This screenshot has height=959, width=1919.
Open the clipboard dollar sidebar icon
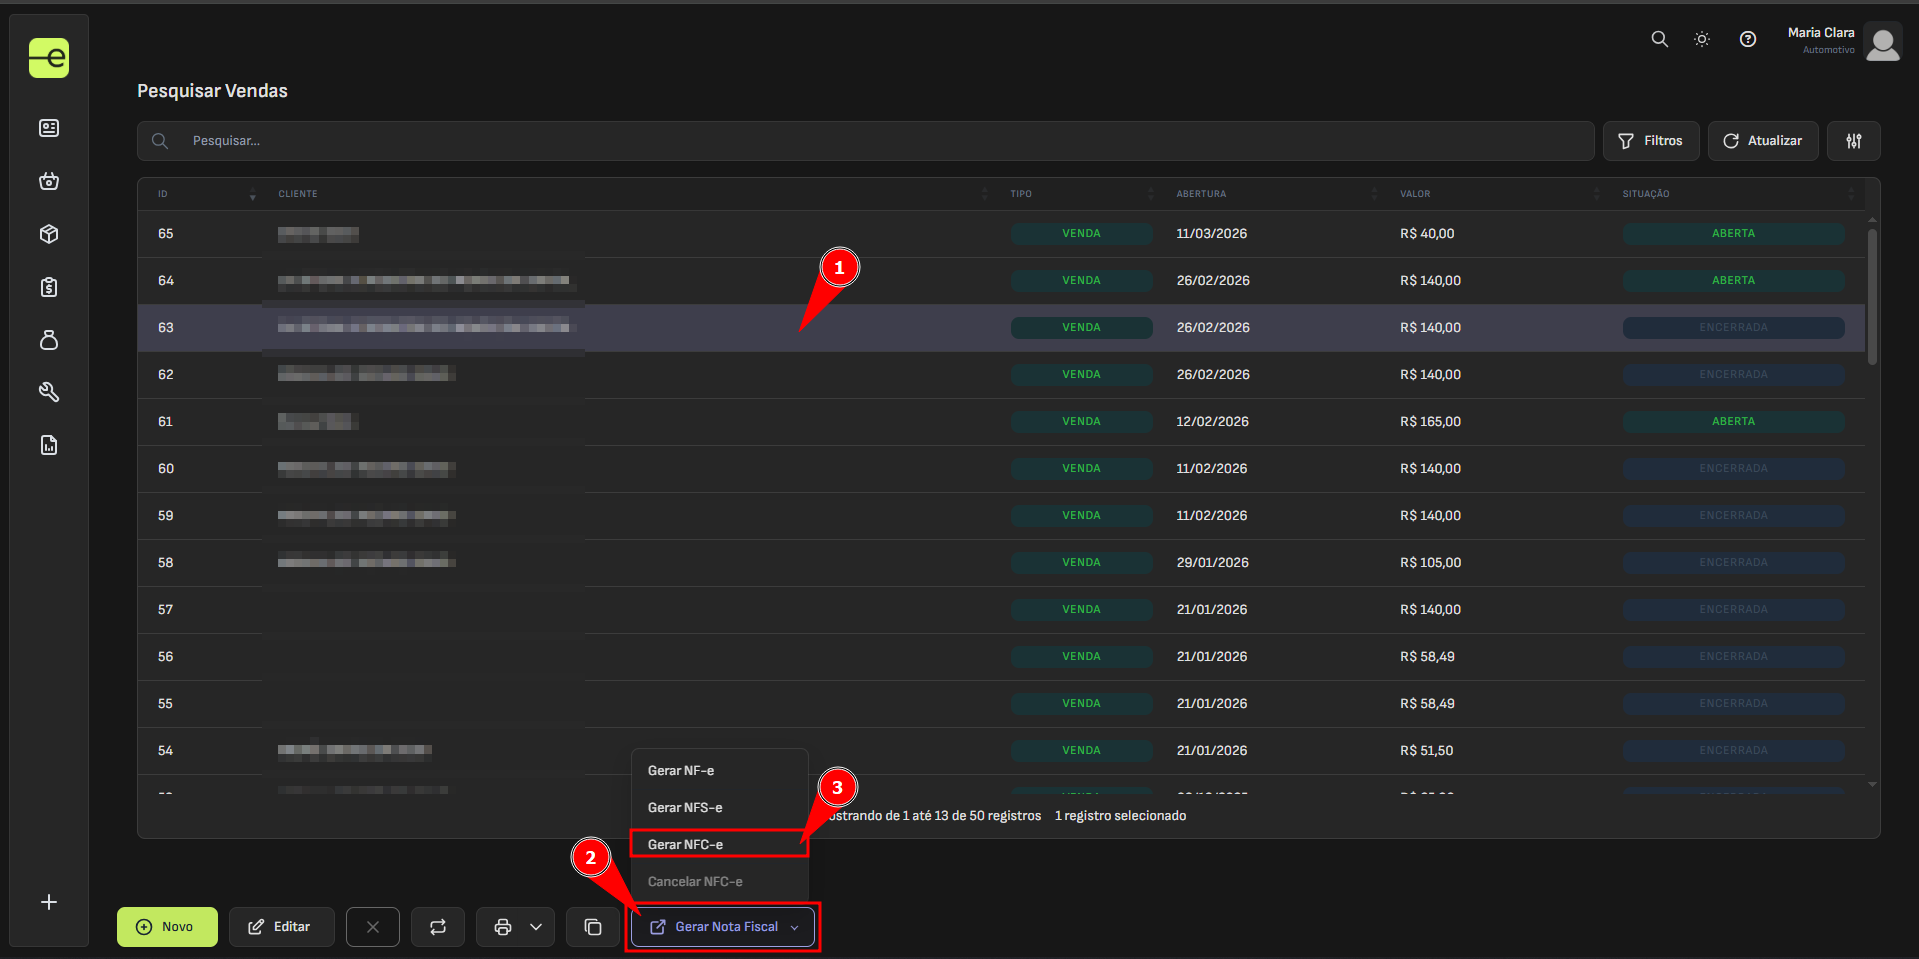[x=49, y=287]
